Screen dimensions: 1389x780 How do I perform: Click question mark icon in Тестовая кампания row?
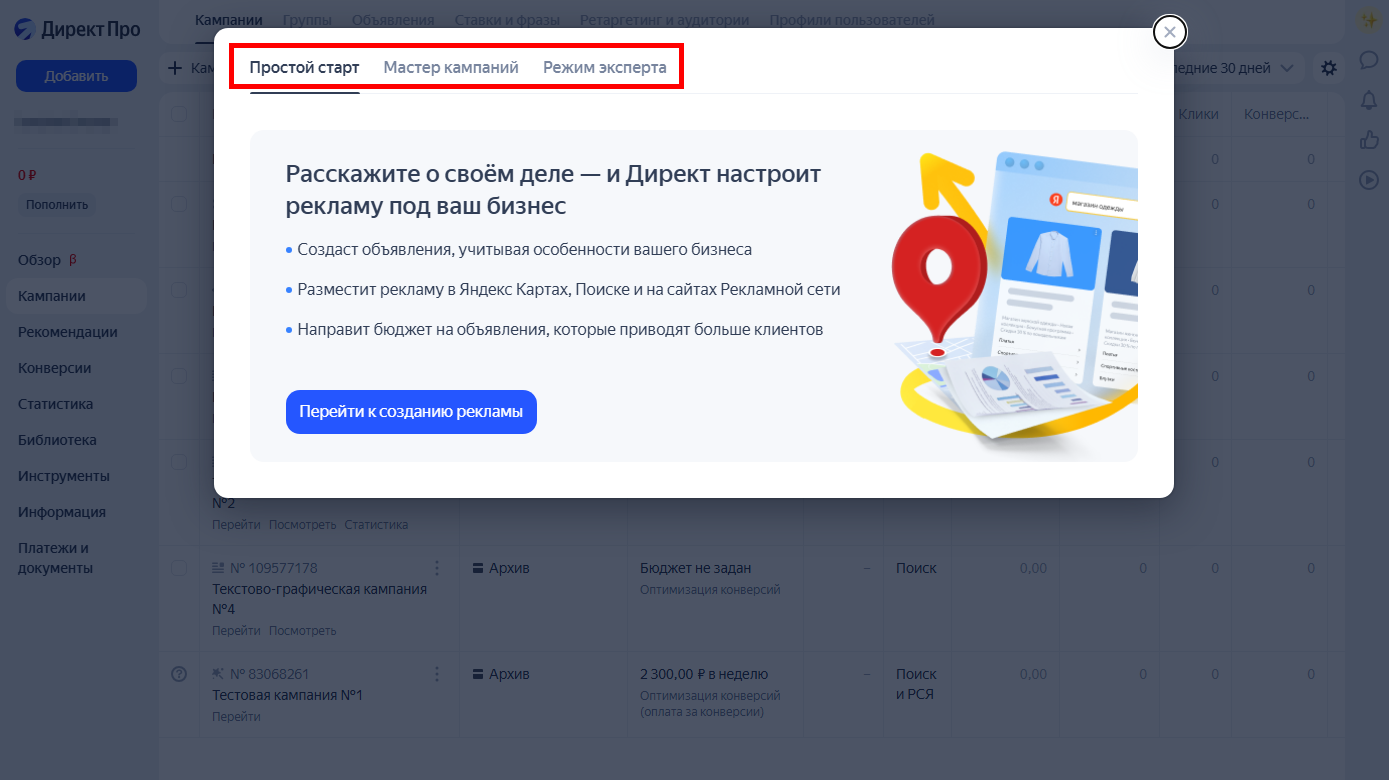pyautogui.click(x=179, y=674)
